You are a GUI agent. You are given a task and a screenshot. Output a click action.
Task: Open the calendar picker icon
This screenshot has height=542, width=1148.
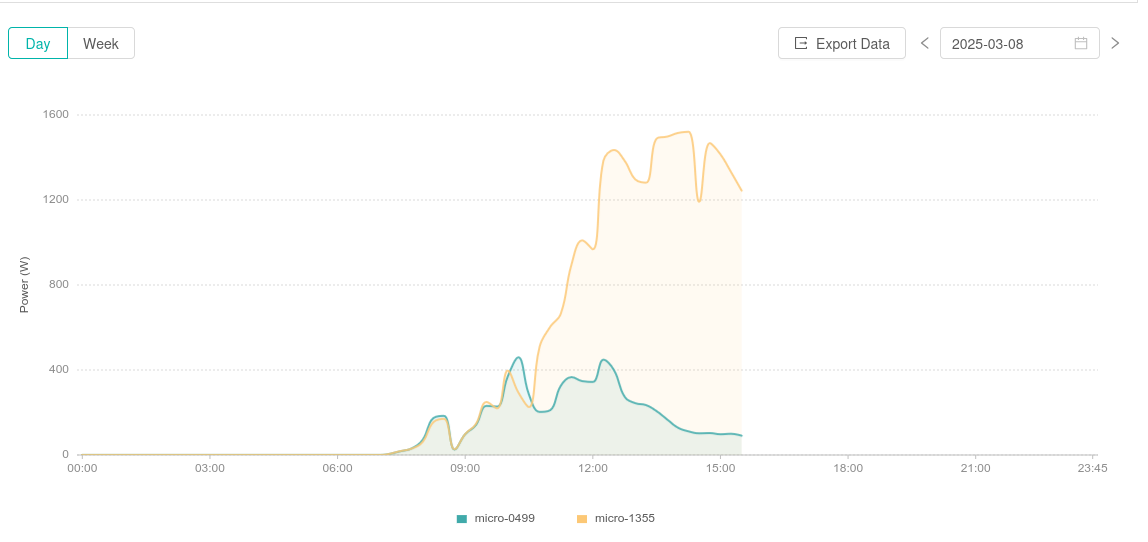click(1081, 43)
